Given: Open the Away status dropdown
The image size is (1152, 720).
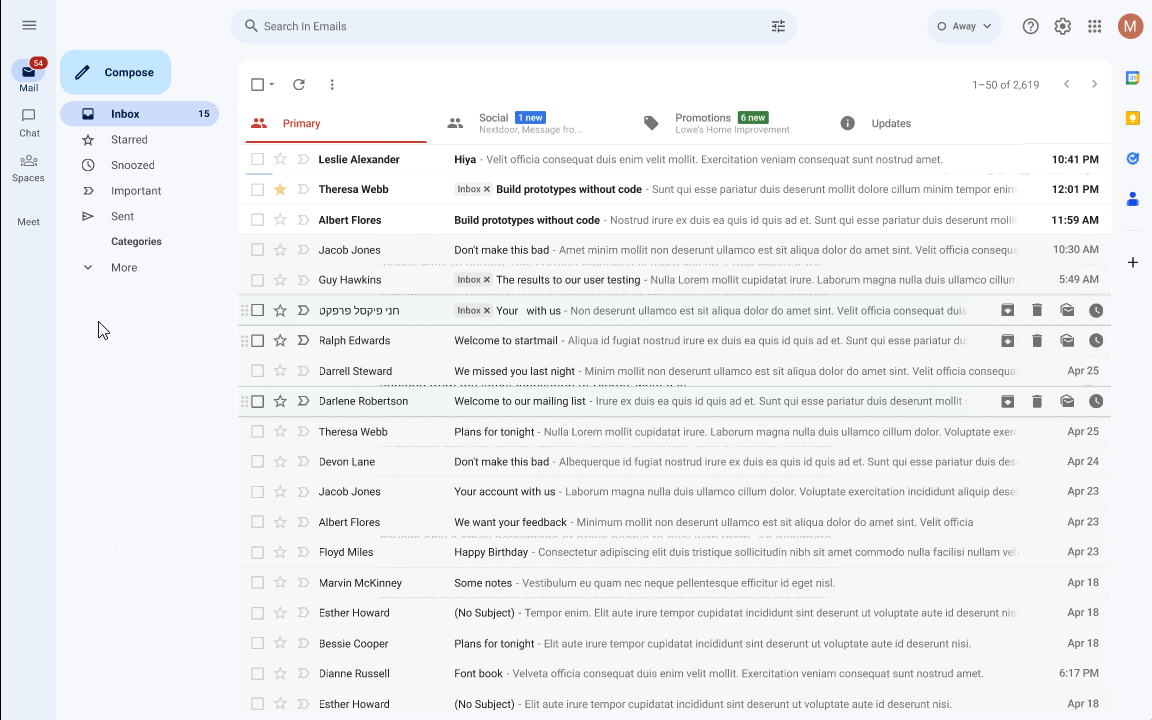Looking at the screenshot, I should (x=964, y=27).
